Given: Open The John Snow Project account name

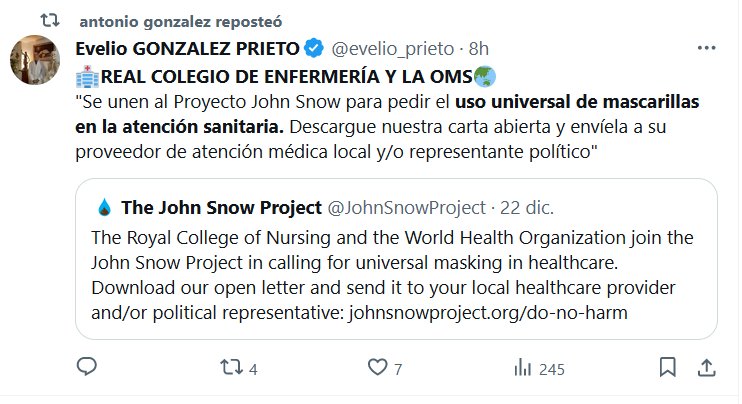Looking at the screenshot, I should [221, 208].
